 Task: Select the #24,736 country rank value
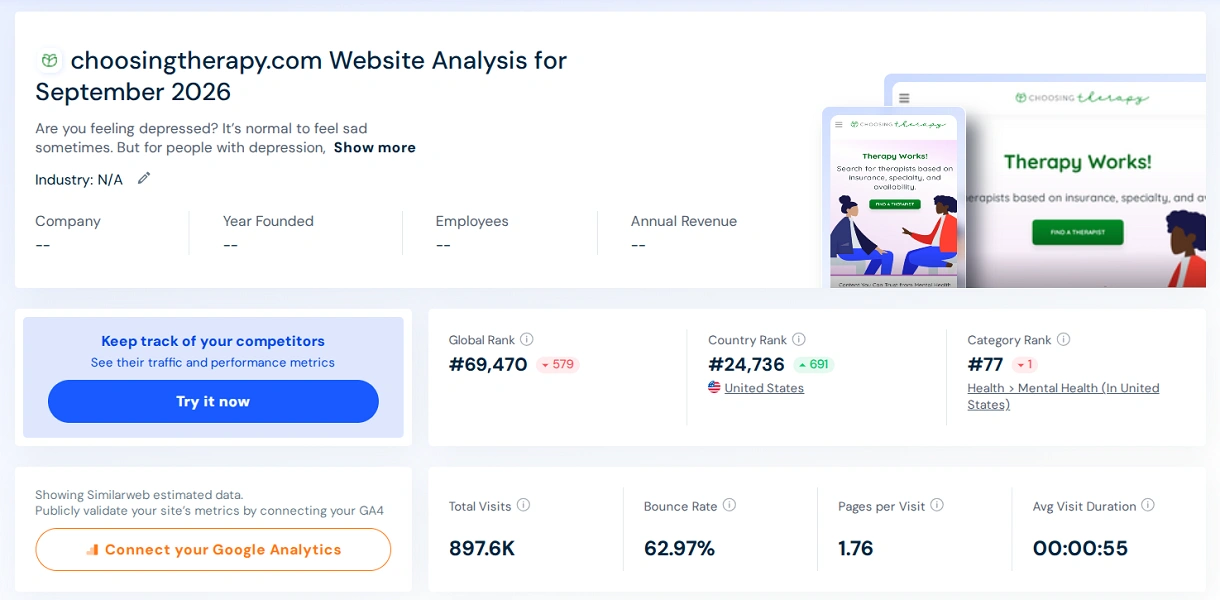746,364
